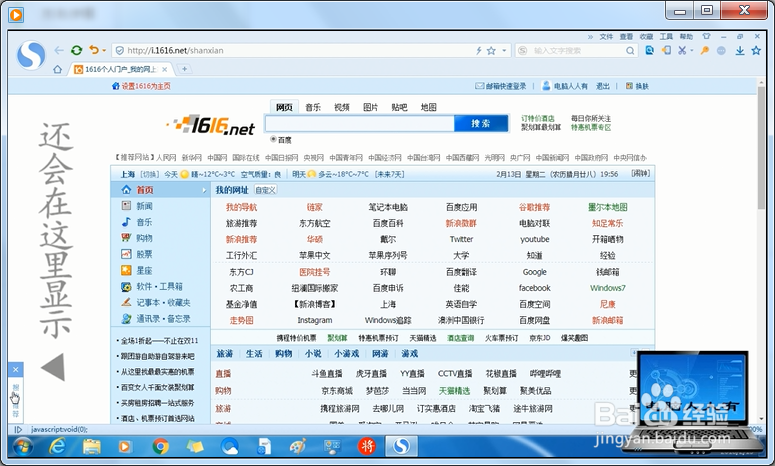The height and width of the screenshot is (466, 775).
Task: Select the 图片 search tab
Action: (x=370, y=107)
